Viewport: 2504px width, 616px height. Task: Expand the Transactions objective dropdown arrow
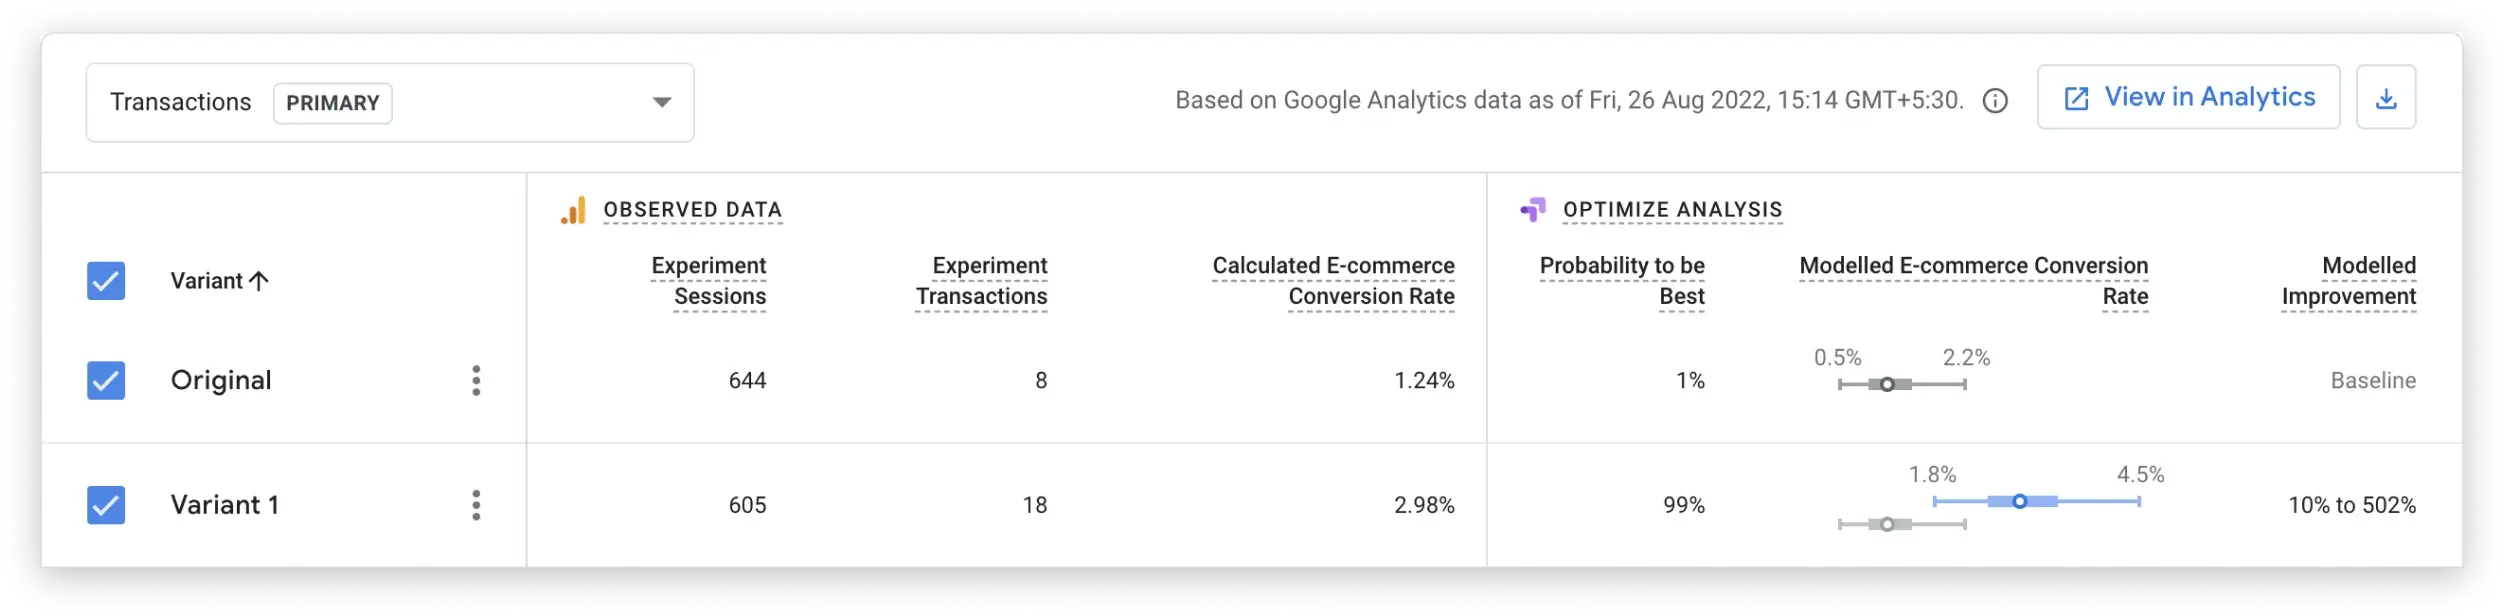click(x=661, y=102)
